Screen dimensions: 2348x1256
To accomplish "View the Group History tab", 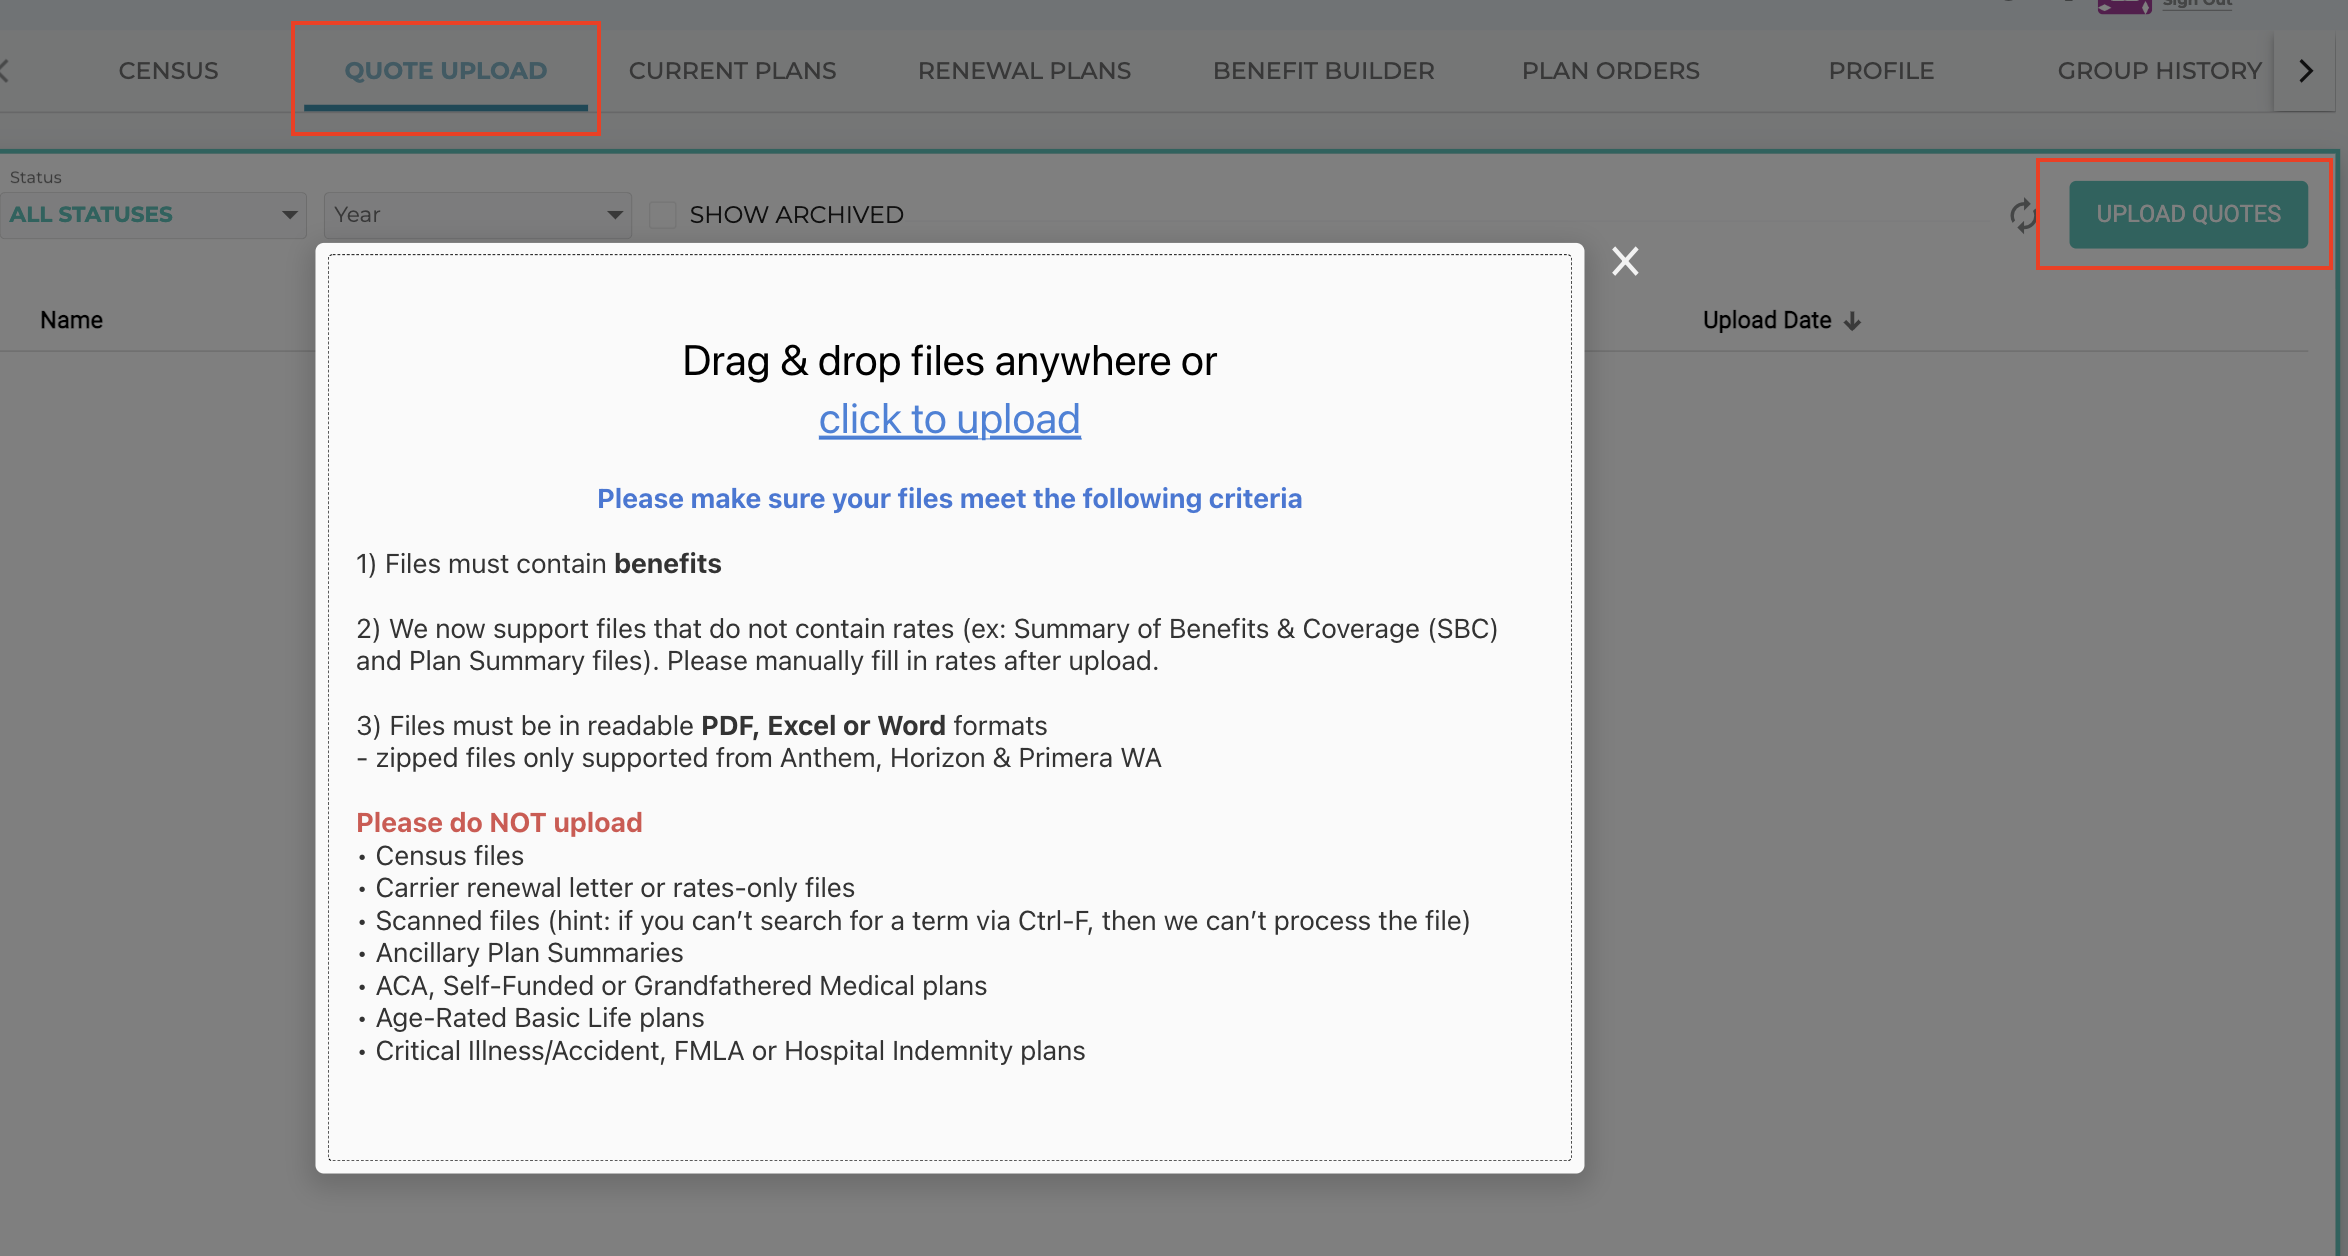I will coord(2159,71).
